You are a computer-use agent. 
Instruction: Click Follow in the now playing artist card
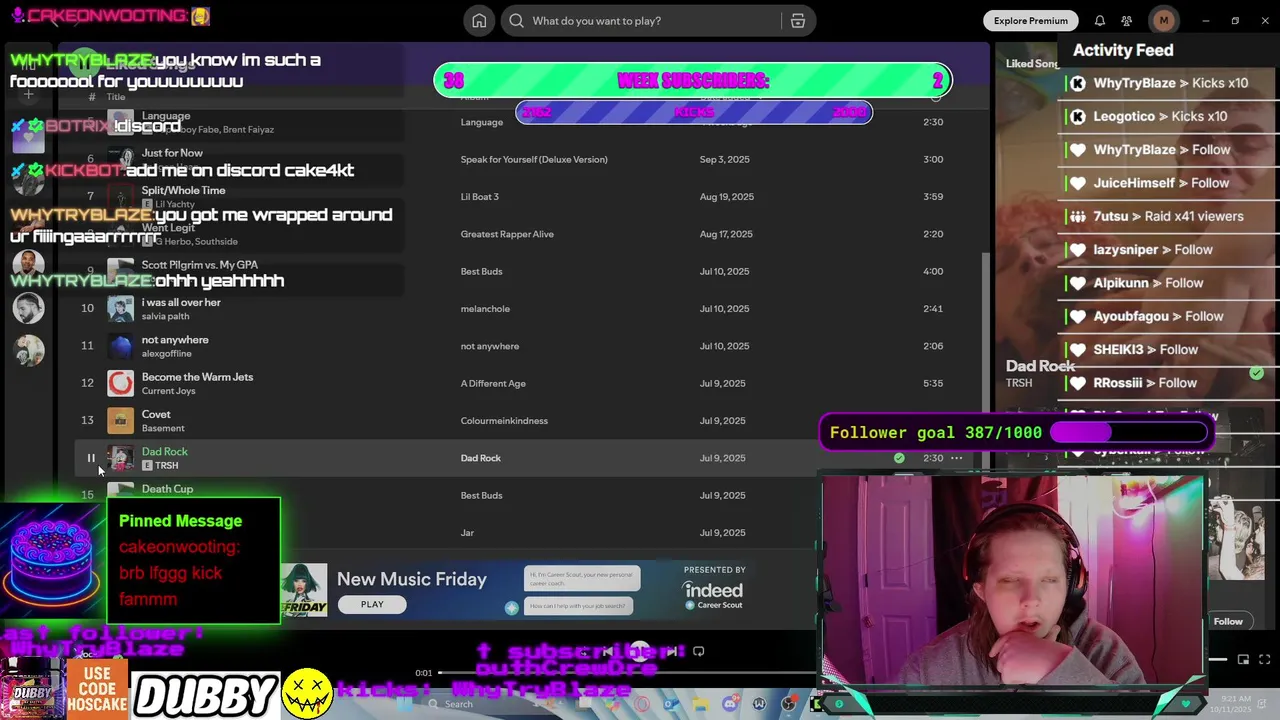pyautogui.click(x=1228, y=621)
